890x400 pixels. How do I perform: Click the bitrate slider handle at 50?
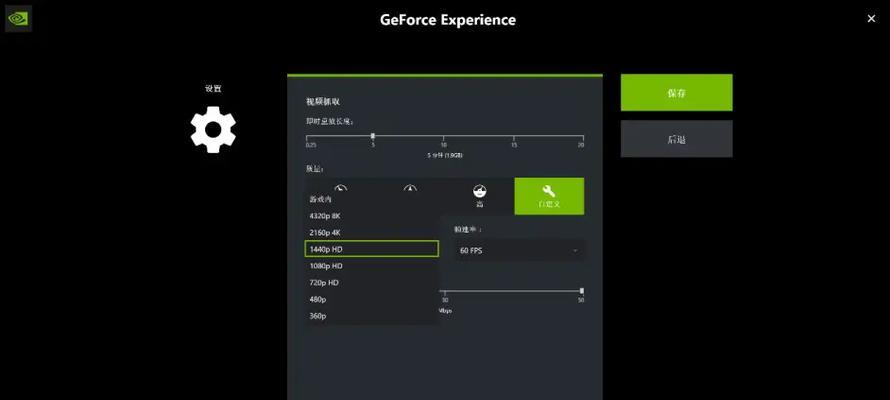click(x=582, y=291)
